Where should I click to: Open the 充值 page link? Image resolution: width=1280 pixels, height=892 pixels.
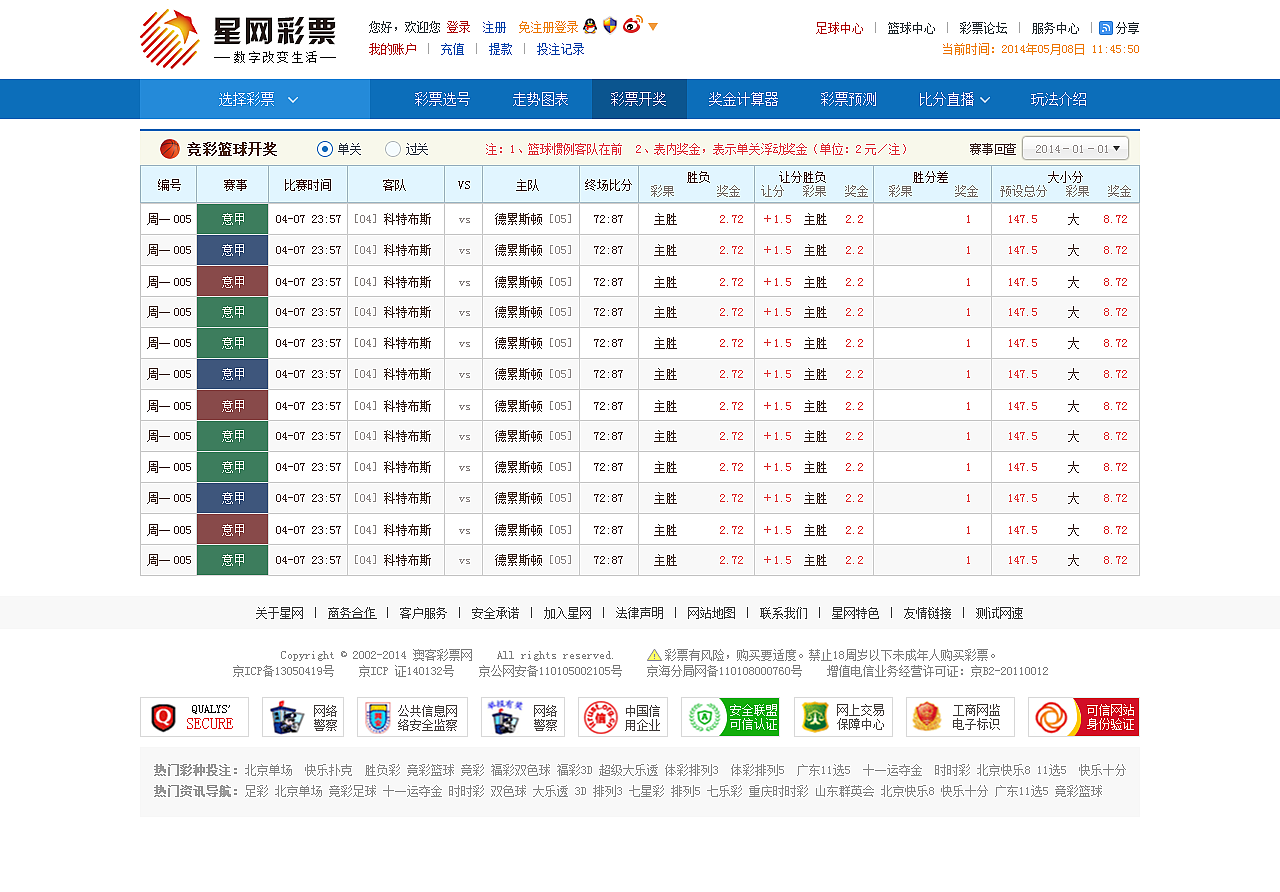click(x=452, y=48)
